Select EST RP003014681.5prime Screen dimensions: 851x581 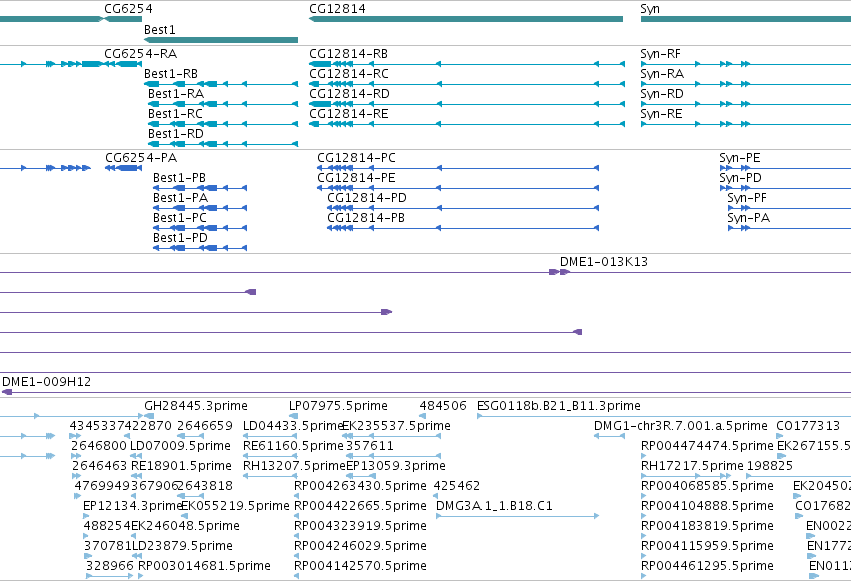click(204, 566)
